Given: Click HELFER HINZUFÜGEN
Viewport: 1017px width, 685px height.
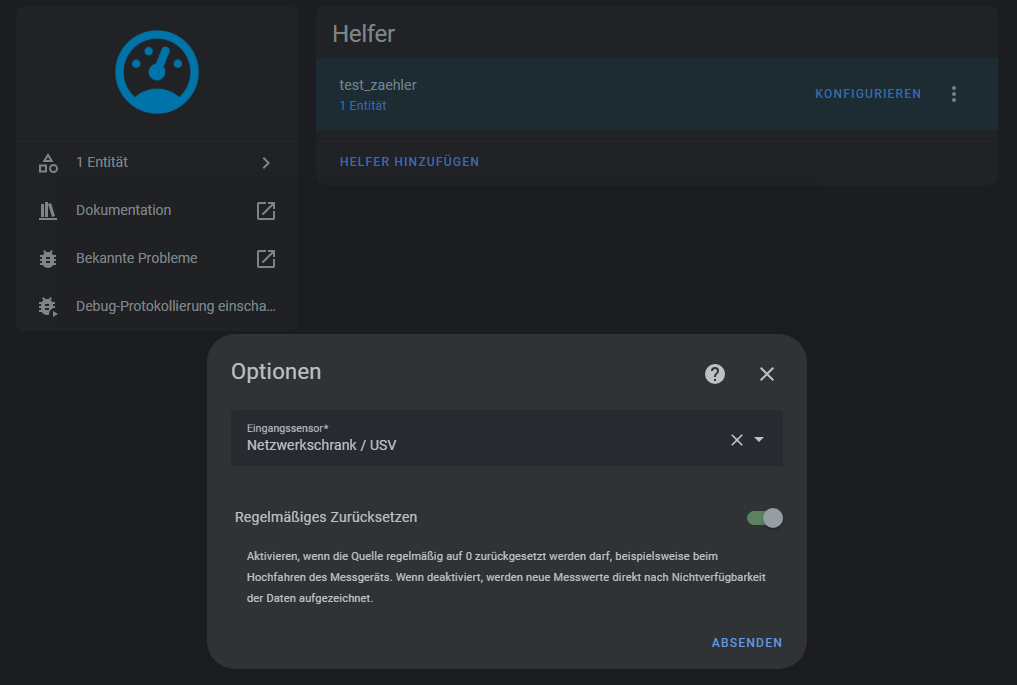Looking at the screenshot, I should (x=409, y=162).
